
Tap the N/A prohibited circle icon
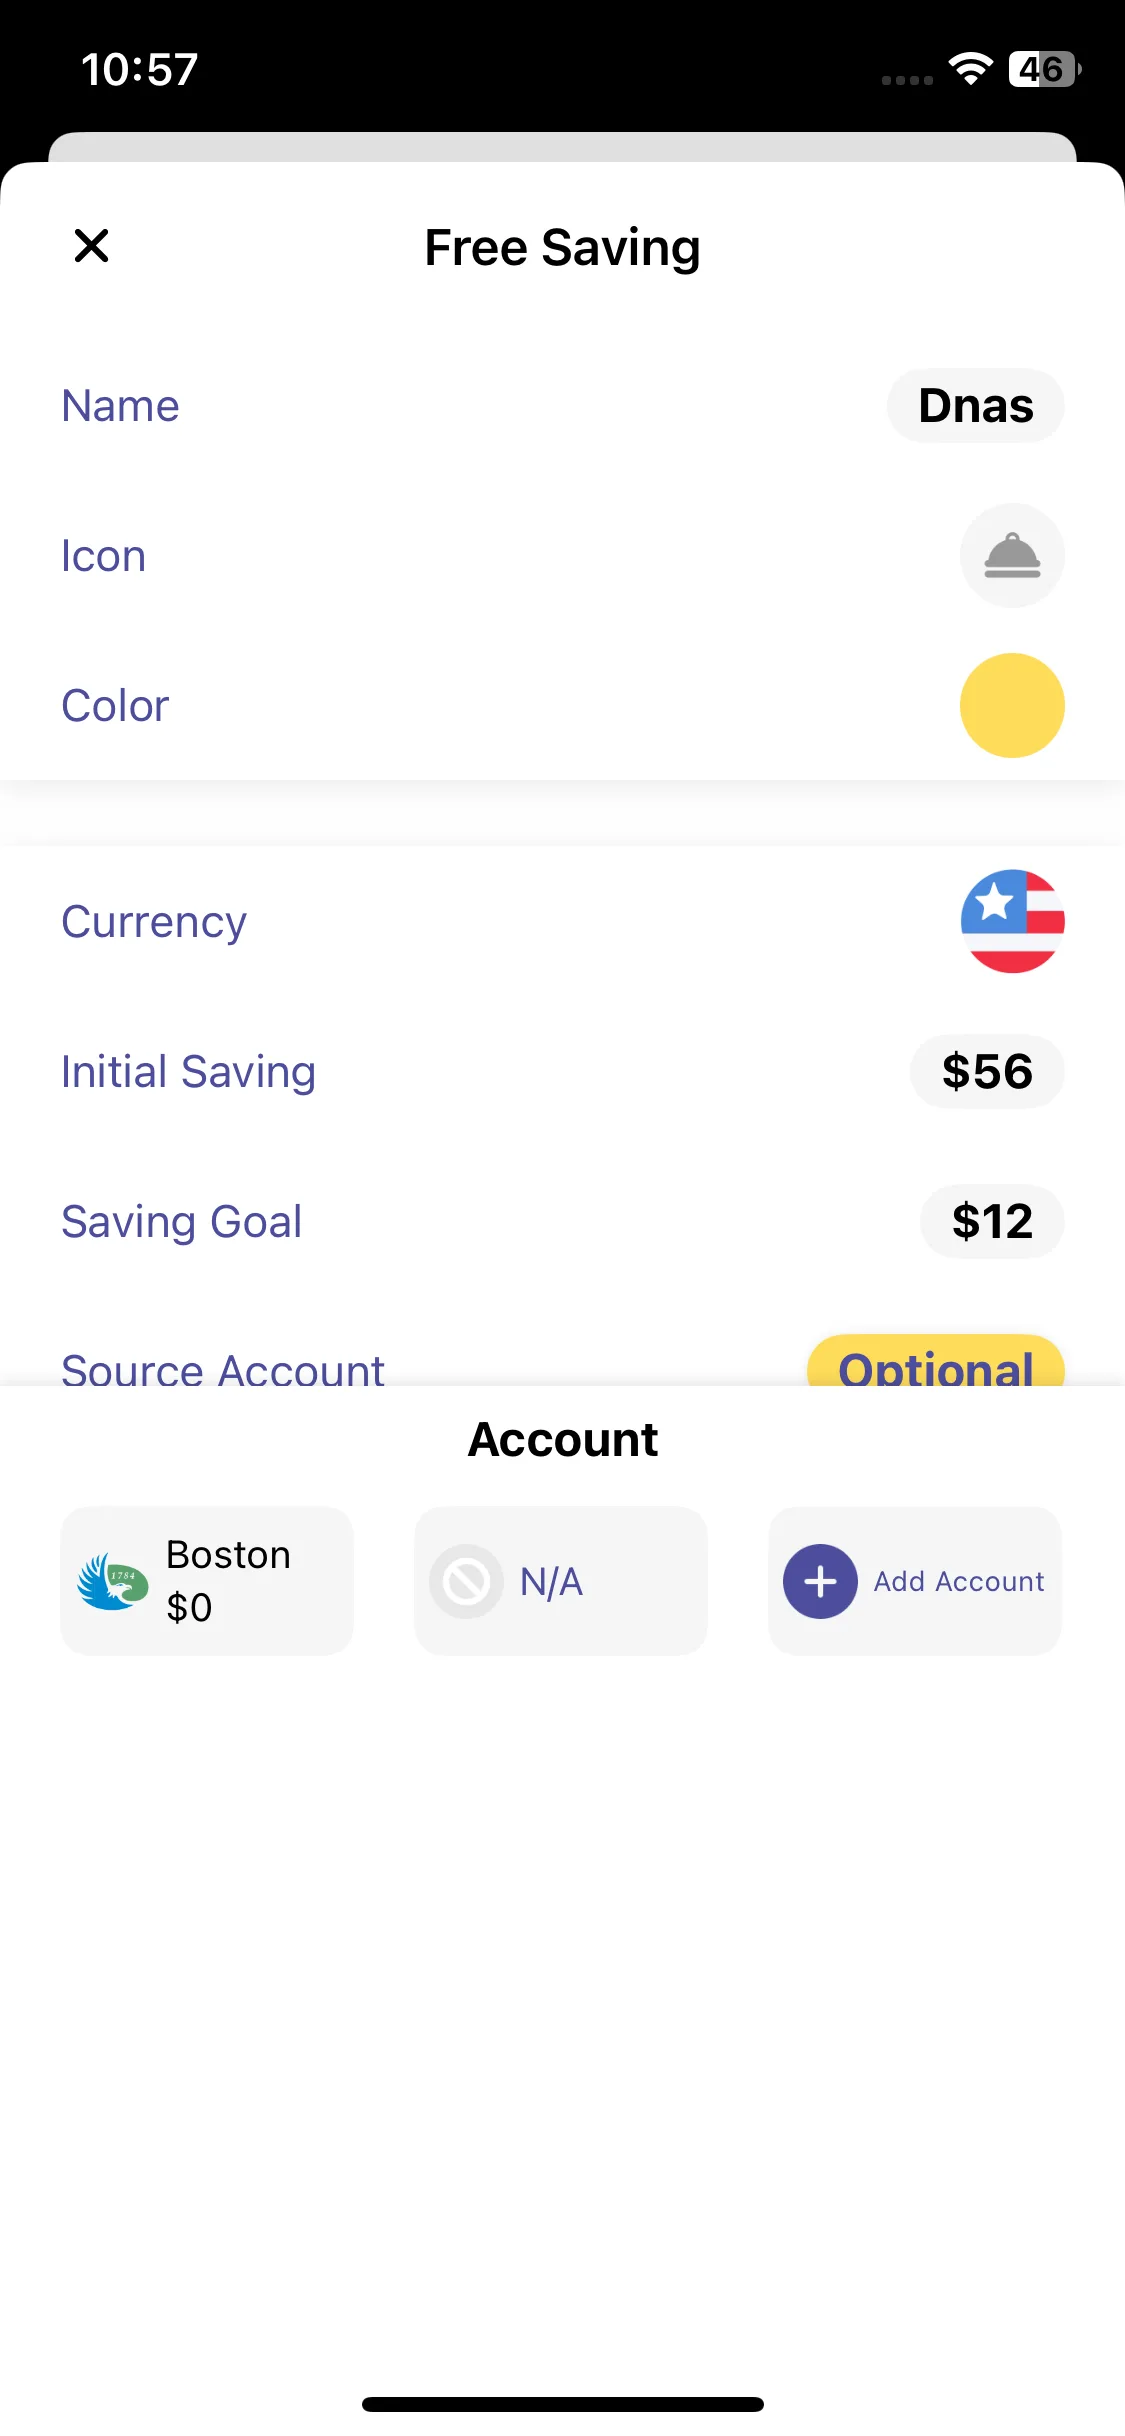pyautogui.click(x=466, y=1581)
